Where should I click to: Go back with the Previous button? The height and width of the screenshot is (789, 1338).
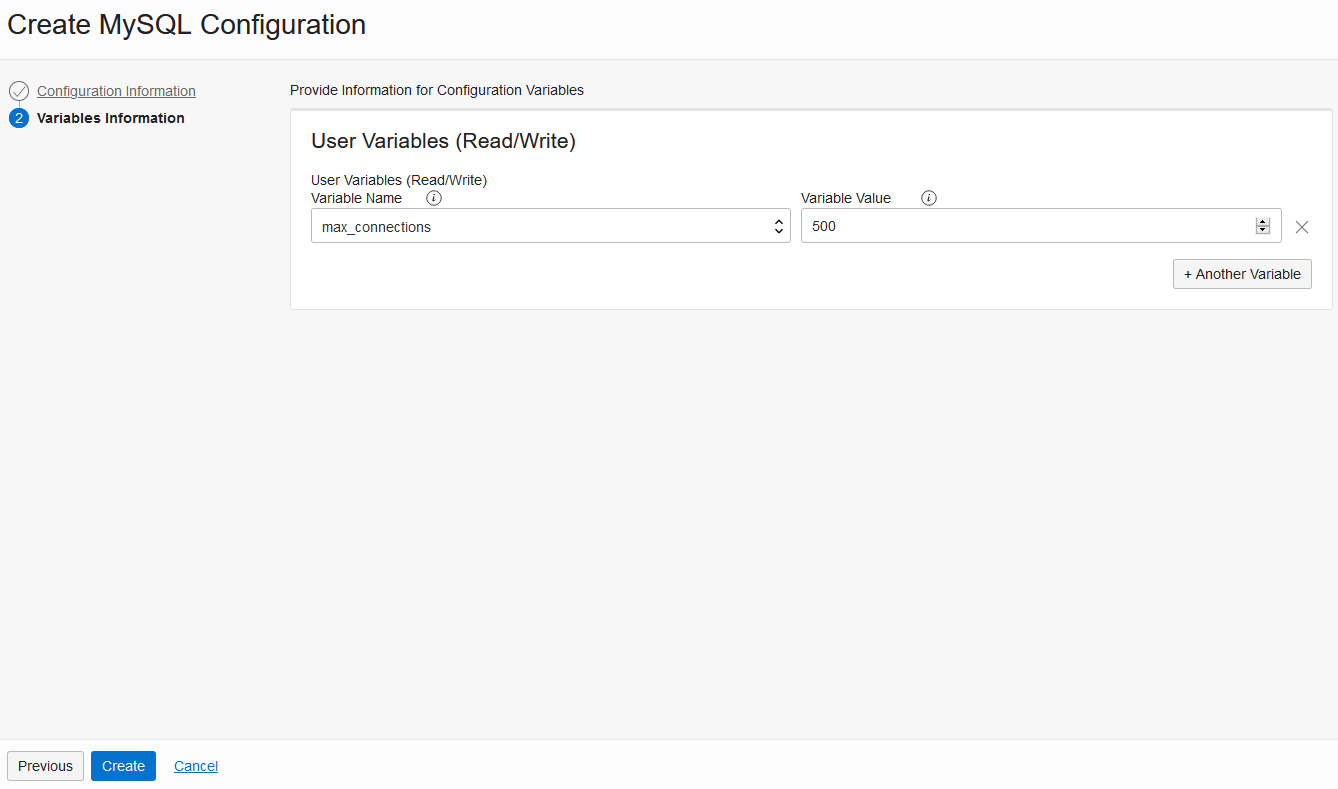click(x=45, y=766)
